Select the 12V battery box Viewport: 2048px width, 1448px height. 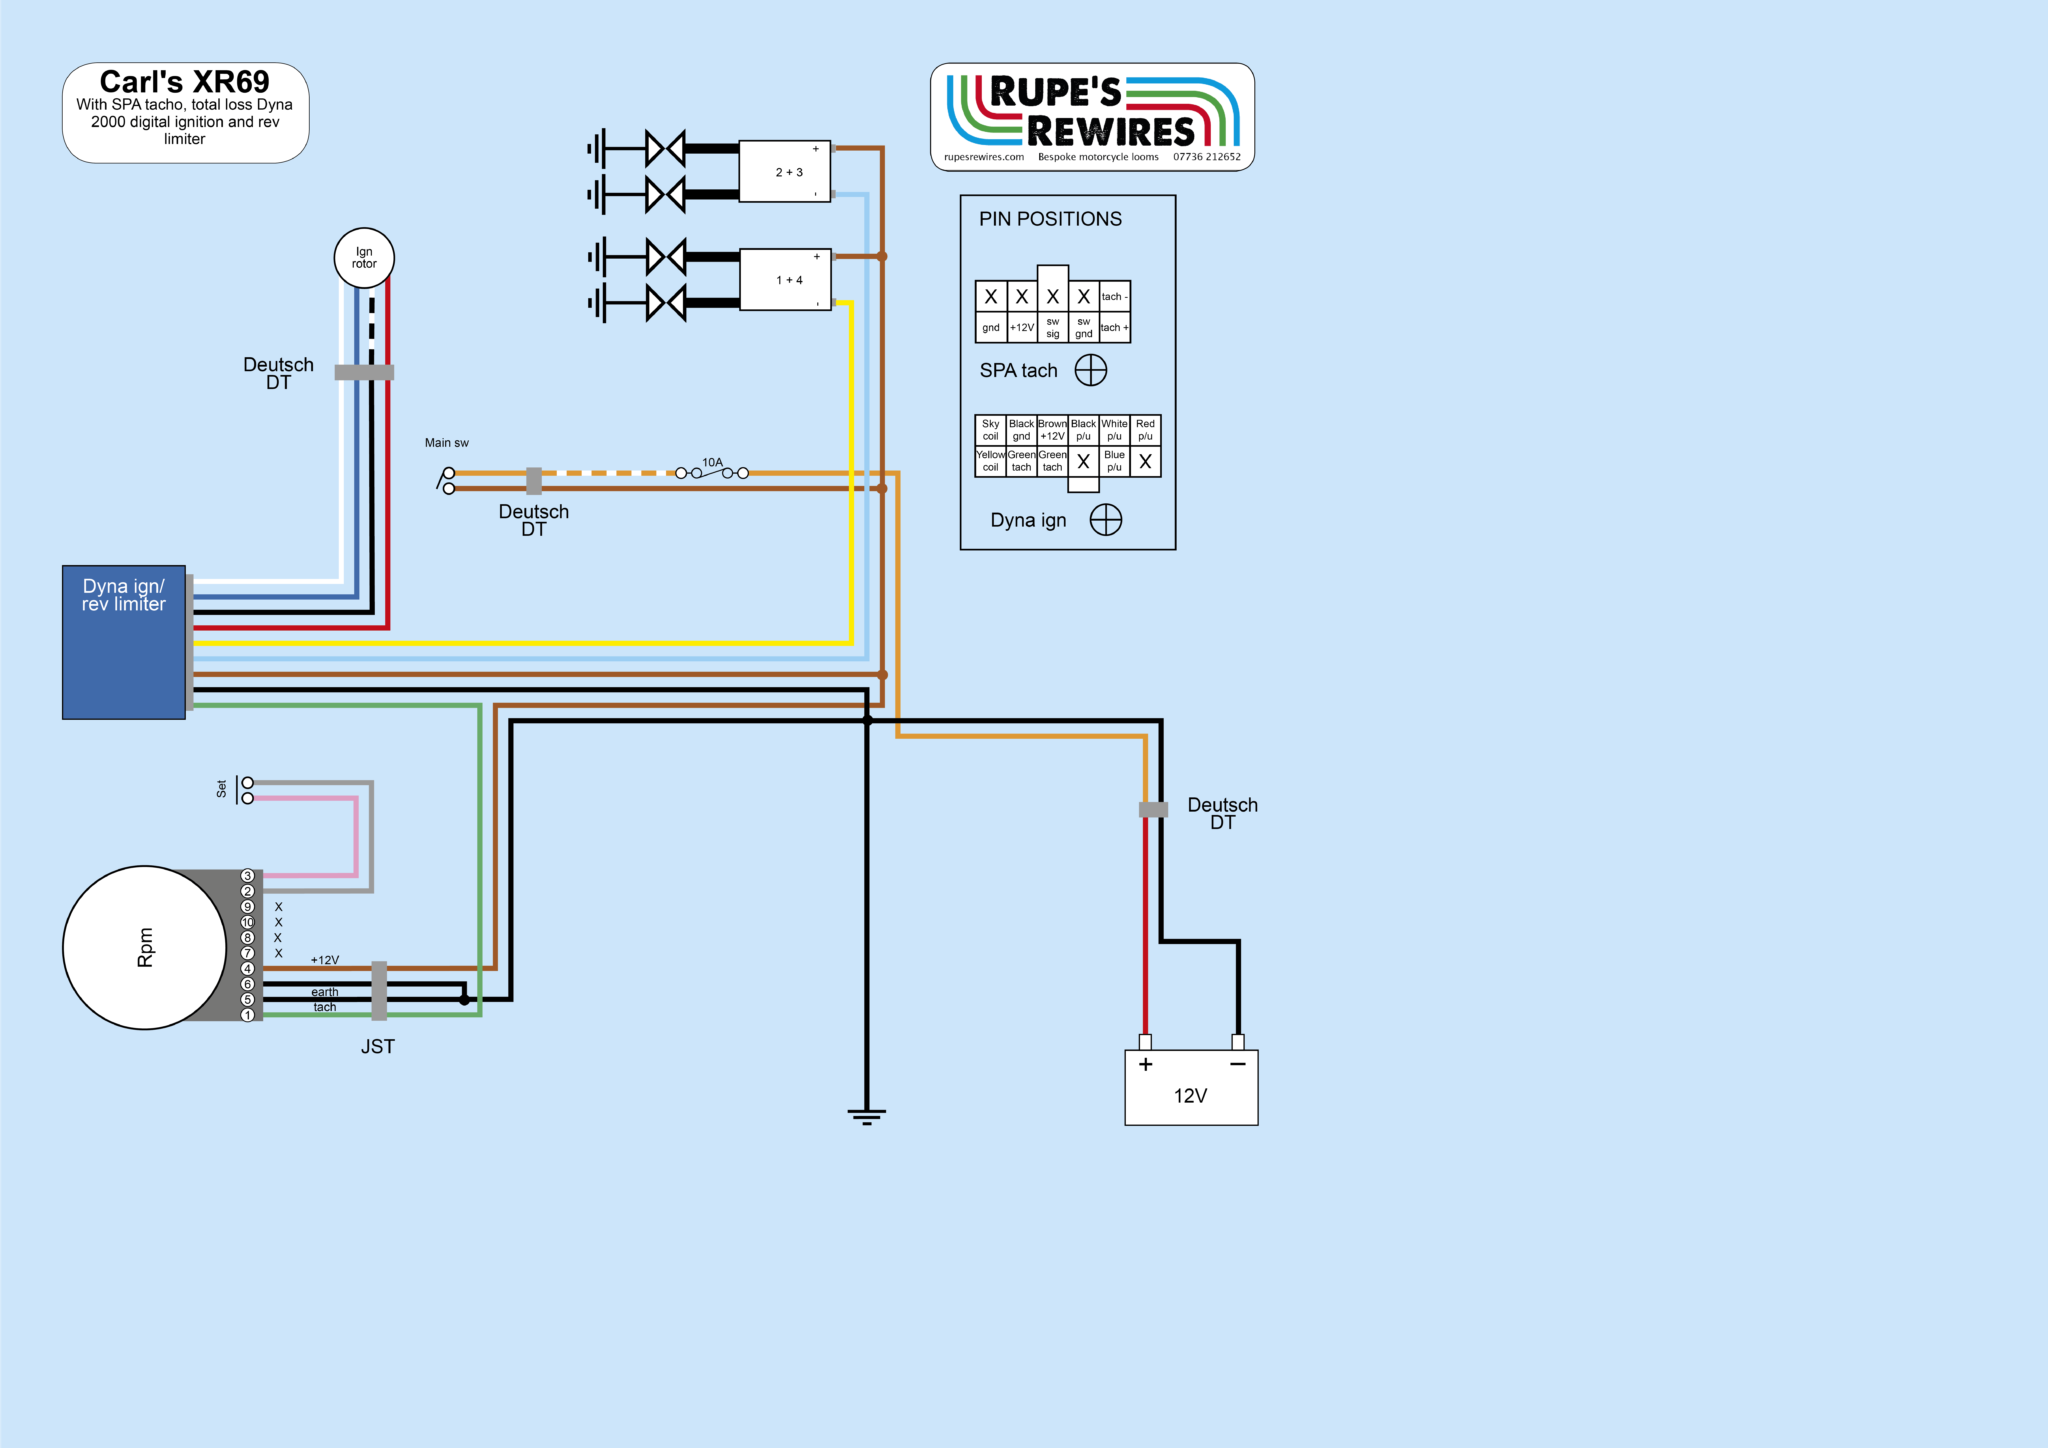pyautogui.click(x=1191, y=1088)
